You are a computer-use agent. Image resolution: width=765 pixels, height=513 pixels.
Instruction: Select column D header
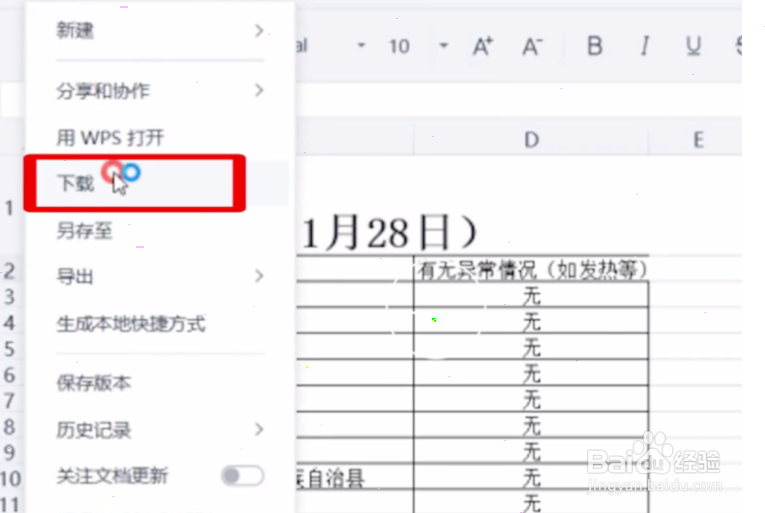tap(531, 140)
